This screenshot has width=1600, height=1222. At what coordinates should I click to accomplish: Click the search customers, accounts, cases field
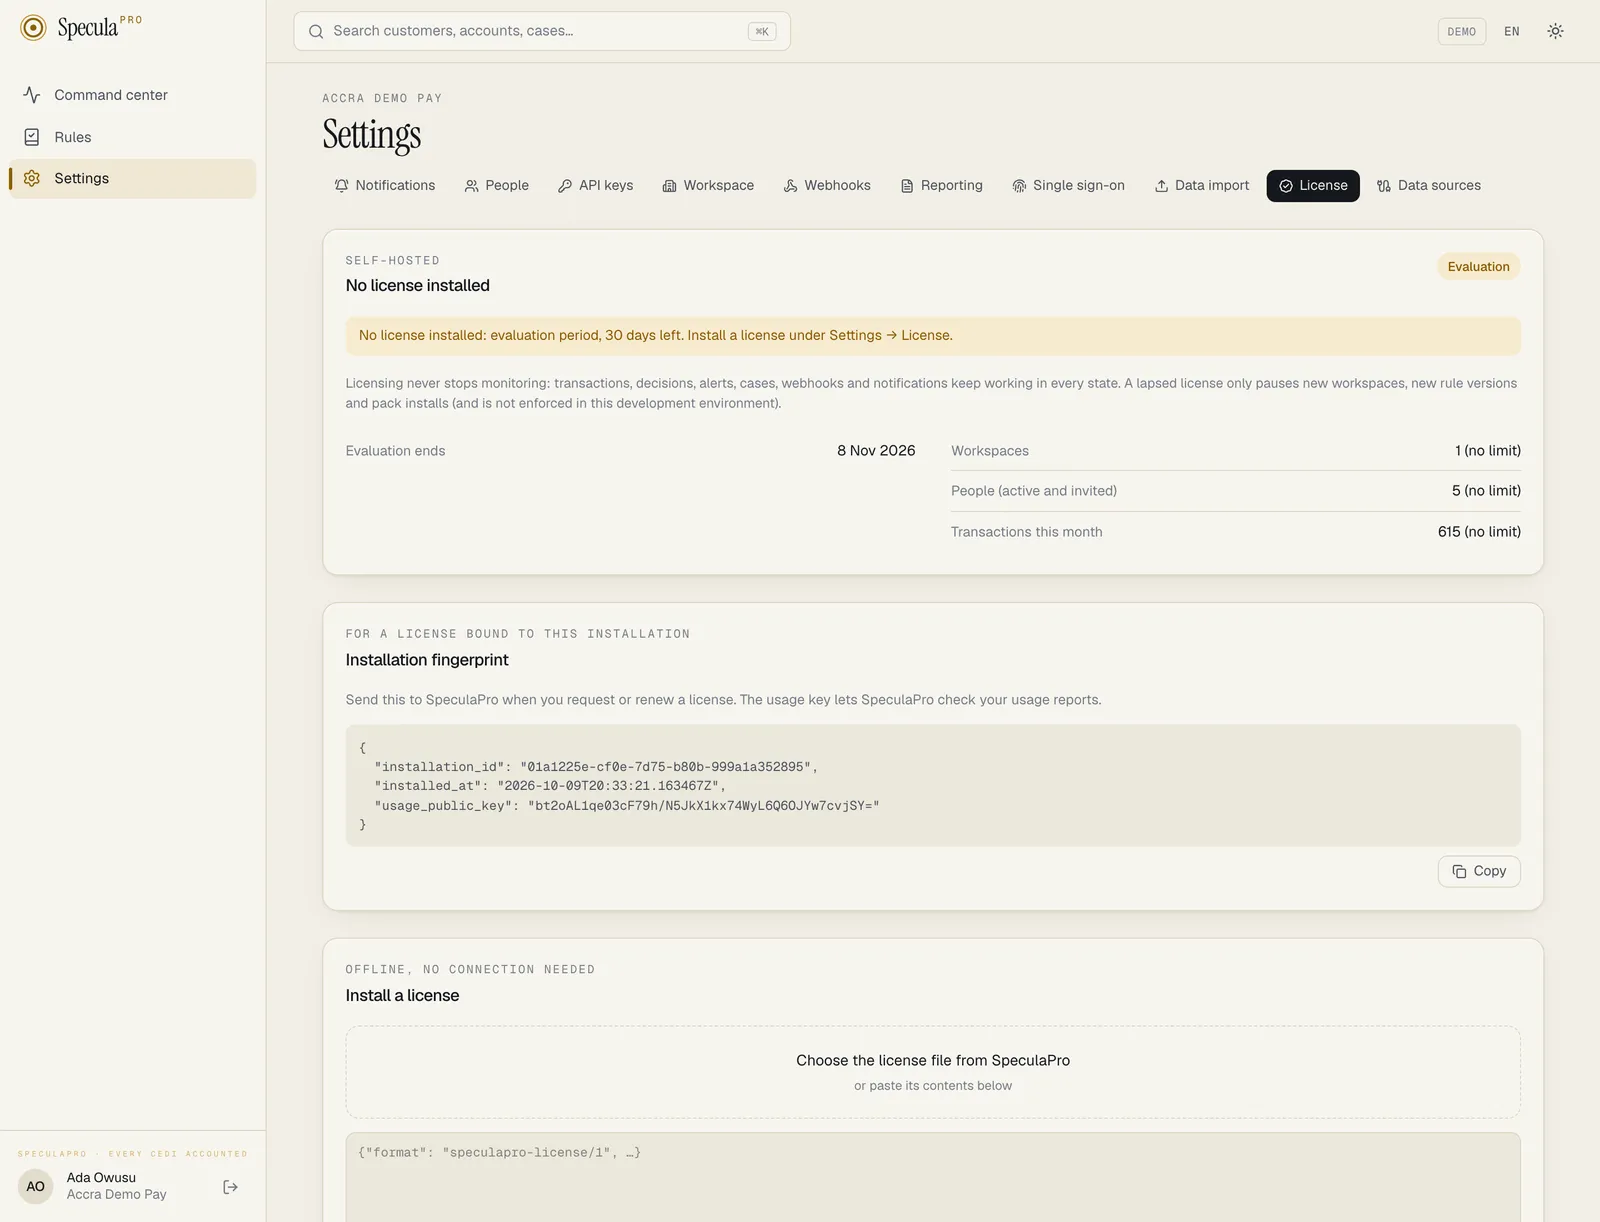(542, 31)
